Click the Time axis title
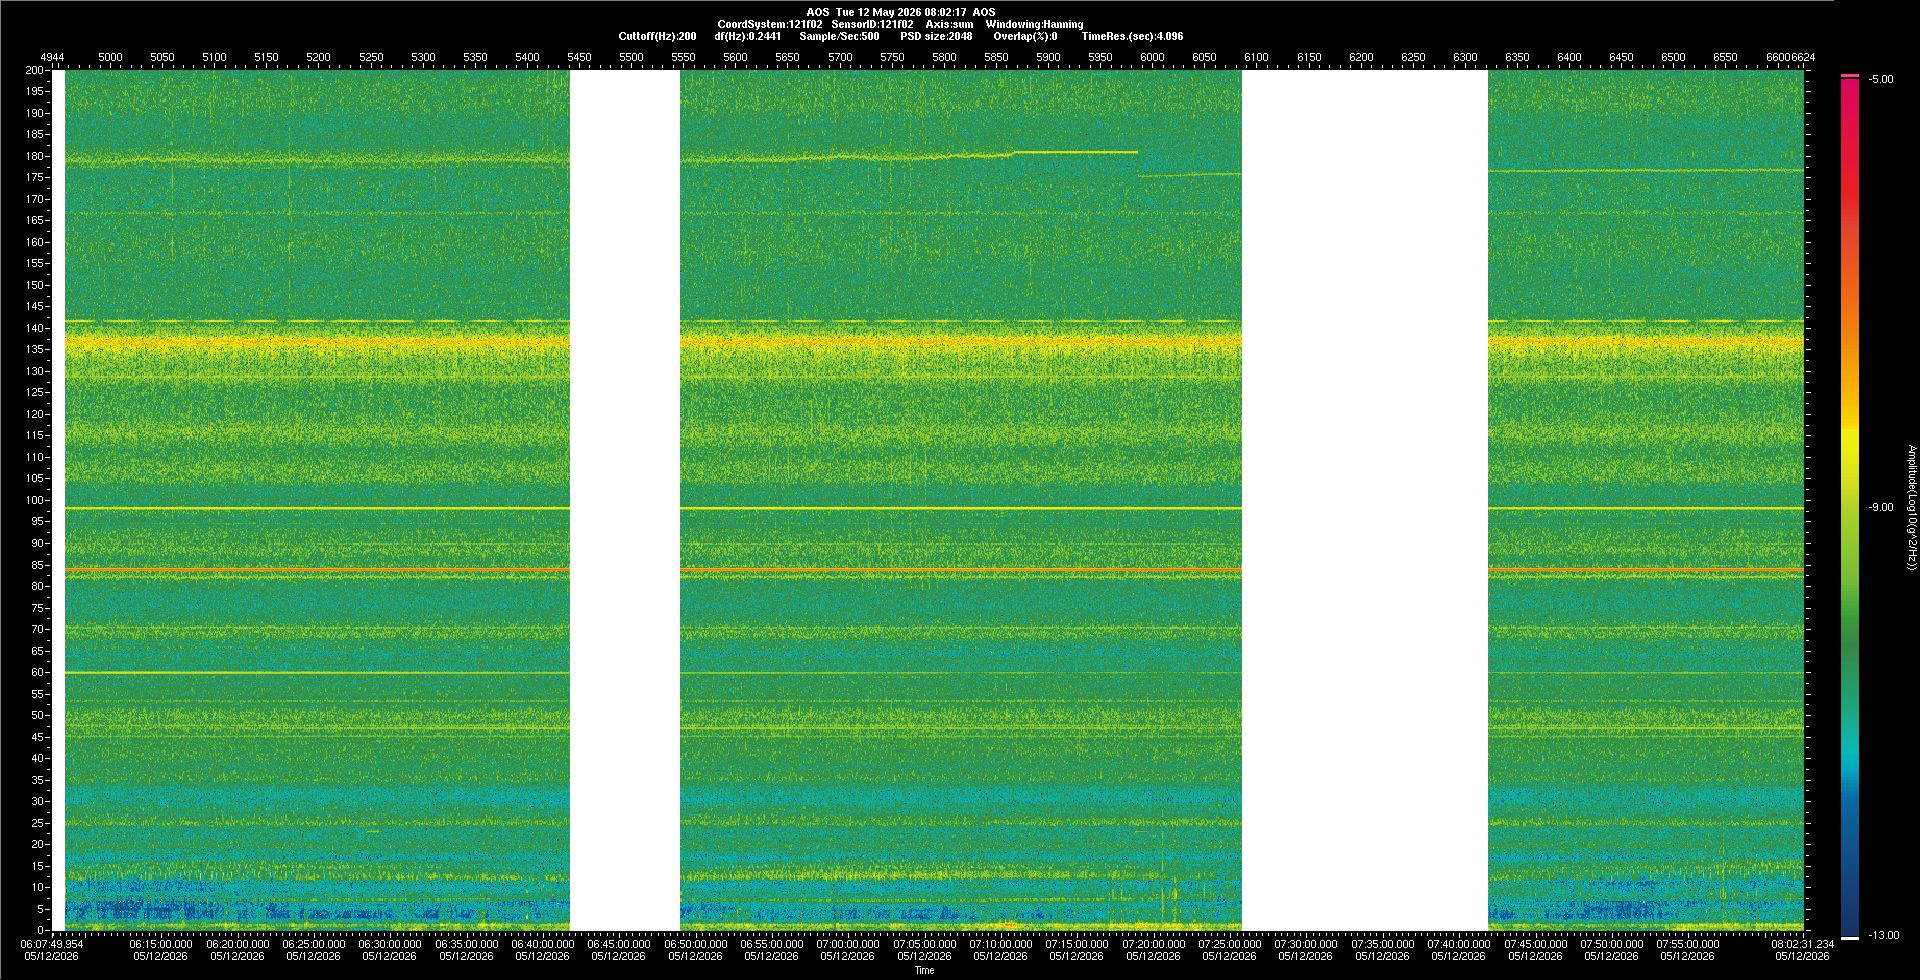This screenshot has height=980, width=1920. pos(924,970)
